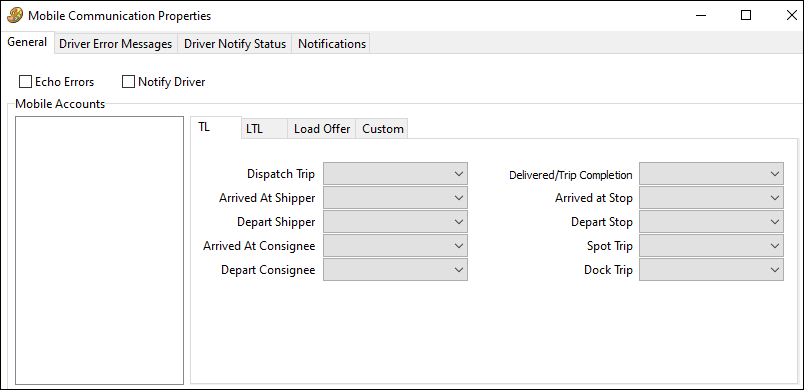
Task: Open the Load Offer sub-tab
Action: (321, 129)
